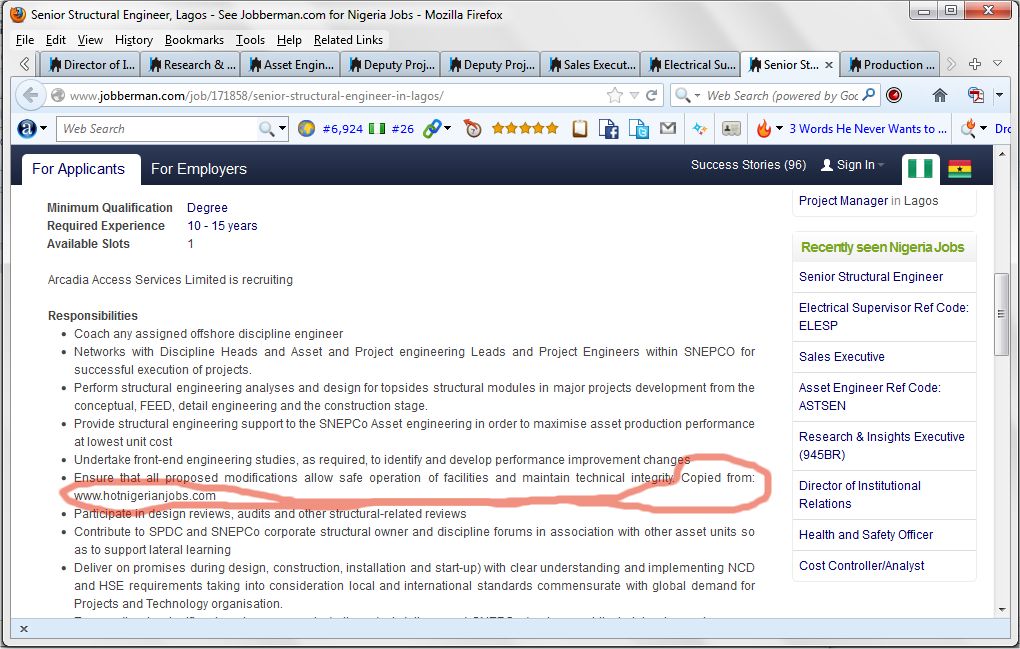
Task: Open the toolbar overflow dropdown beside the PDF icon
Action: (x=1000, y=96)
